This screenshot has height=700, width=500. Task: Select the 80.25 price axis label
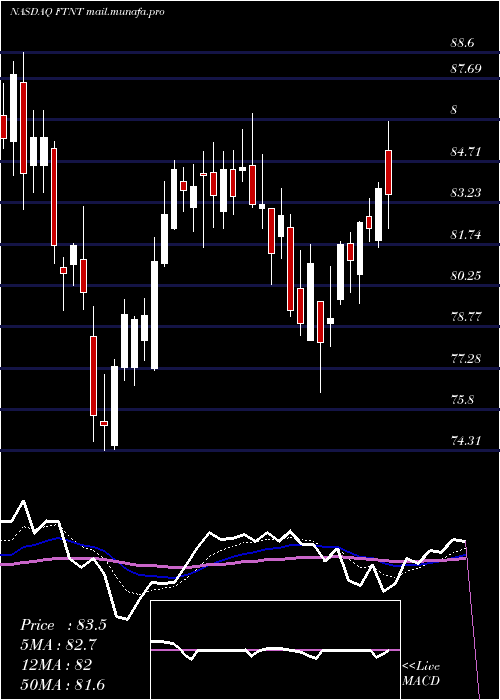coord(466,275)
